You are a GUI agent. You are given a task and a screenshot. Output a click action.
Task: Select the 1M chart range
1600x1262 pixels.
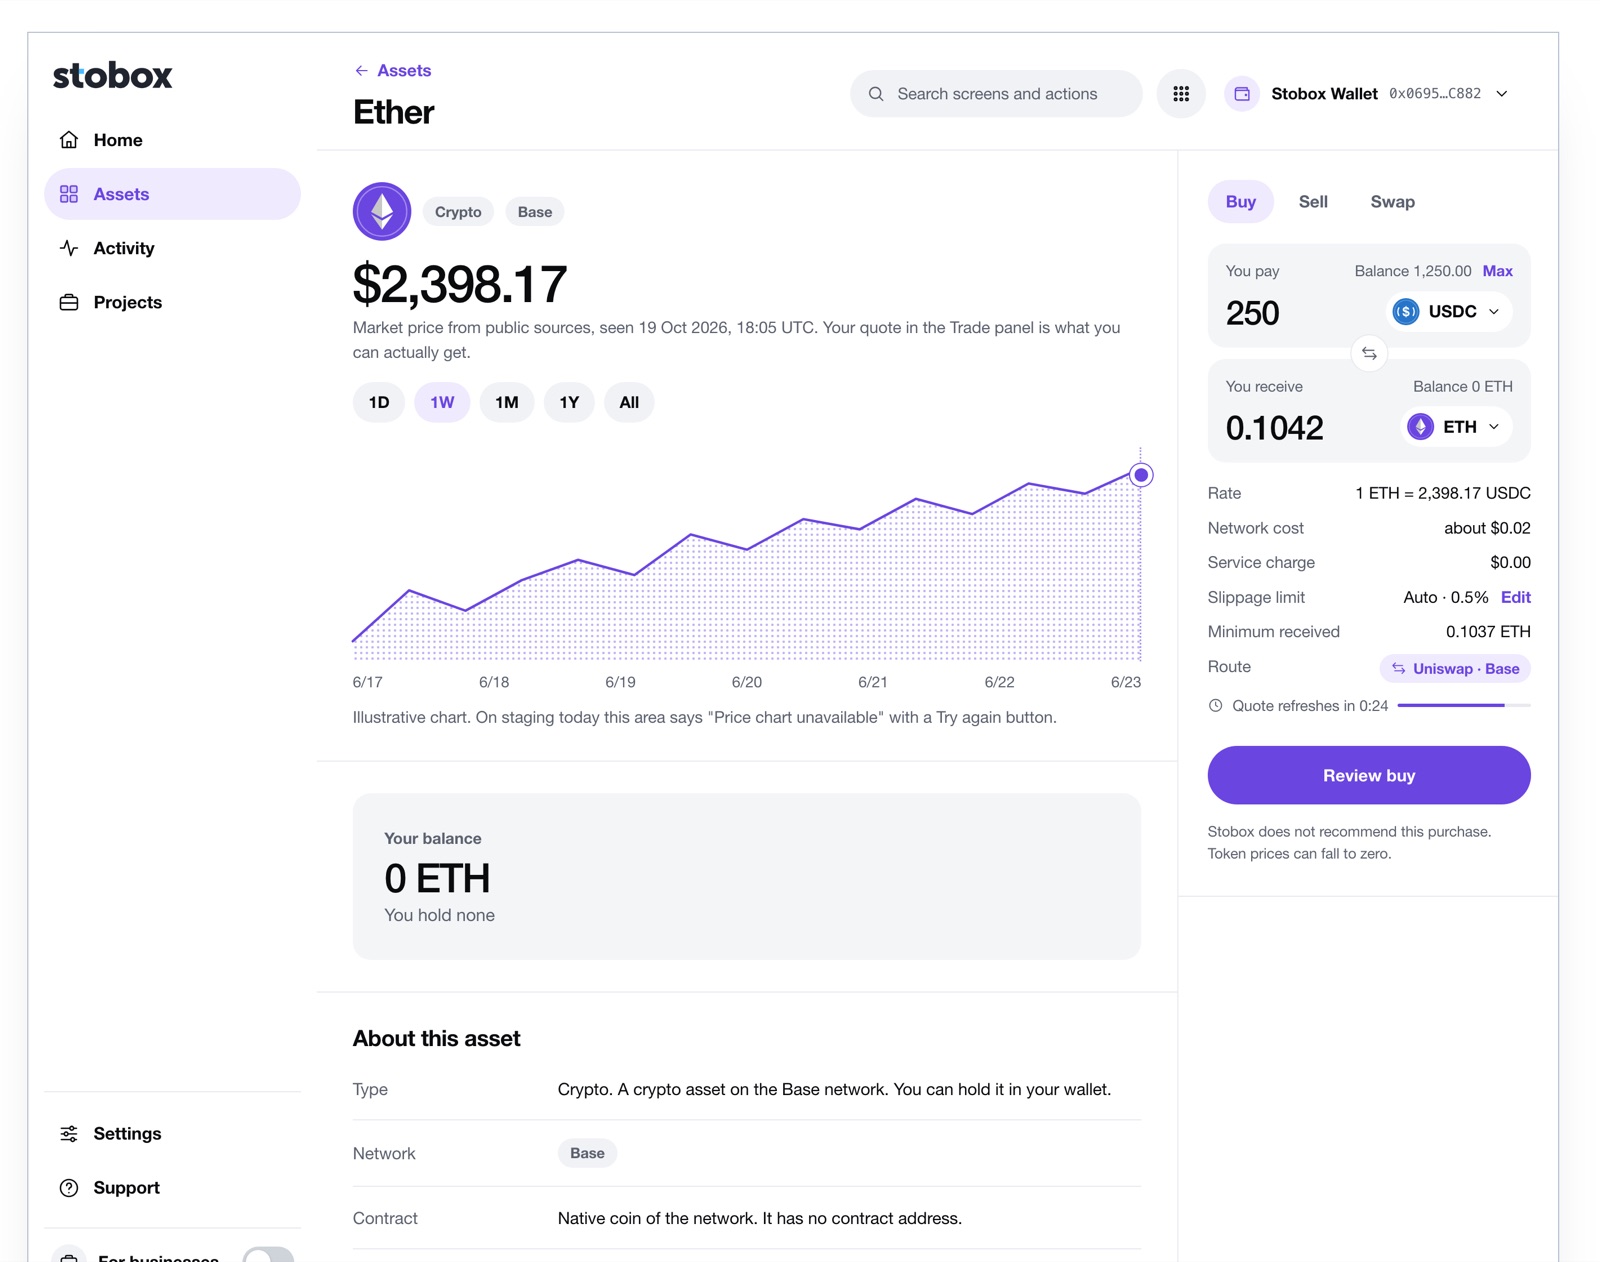[x=507, y=402]
